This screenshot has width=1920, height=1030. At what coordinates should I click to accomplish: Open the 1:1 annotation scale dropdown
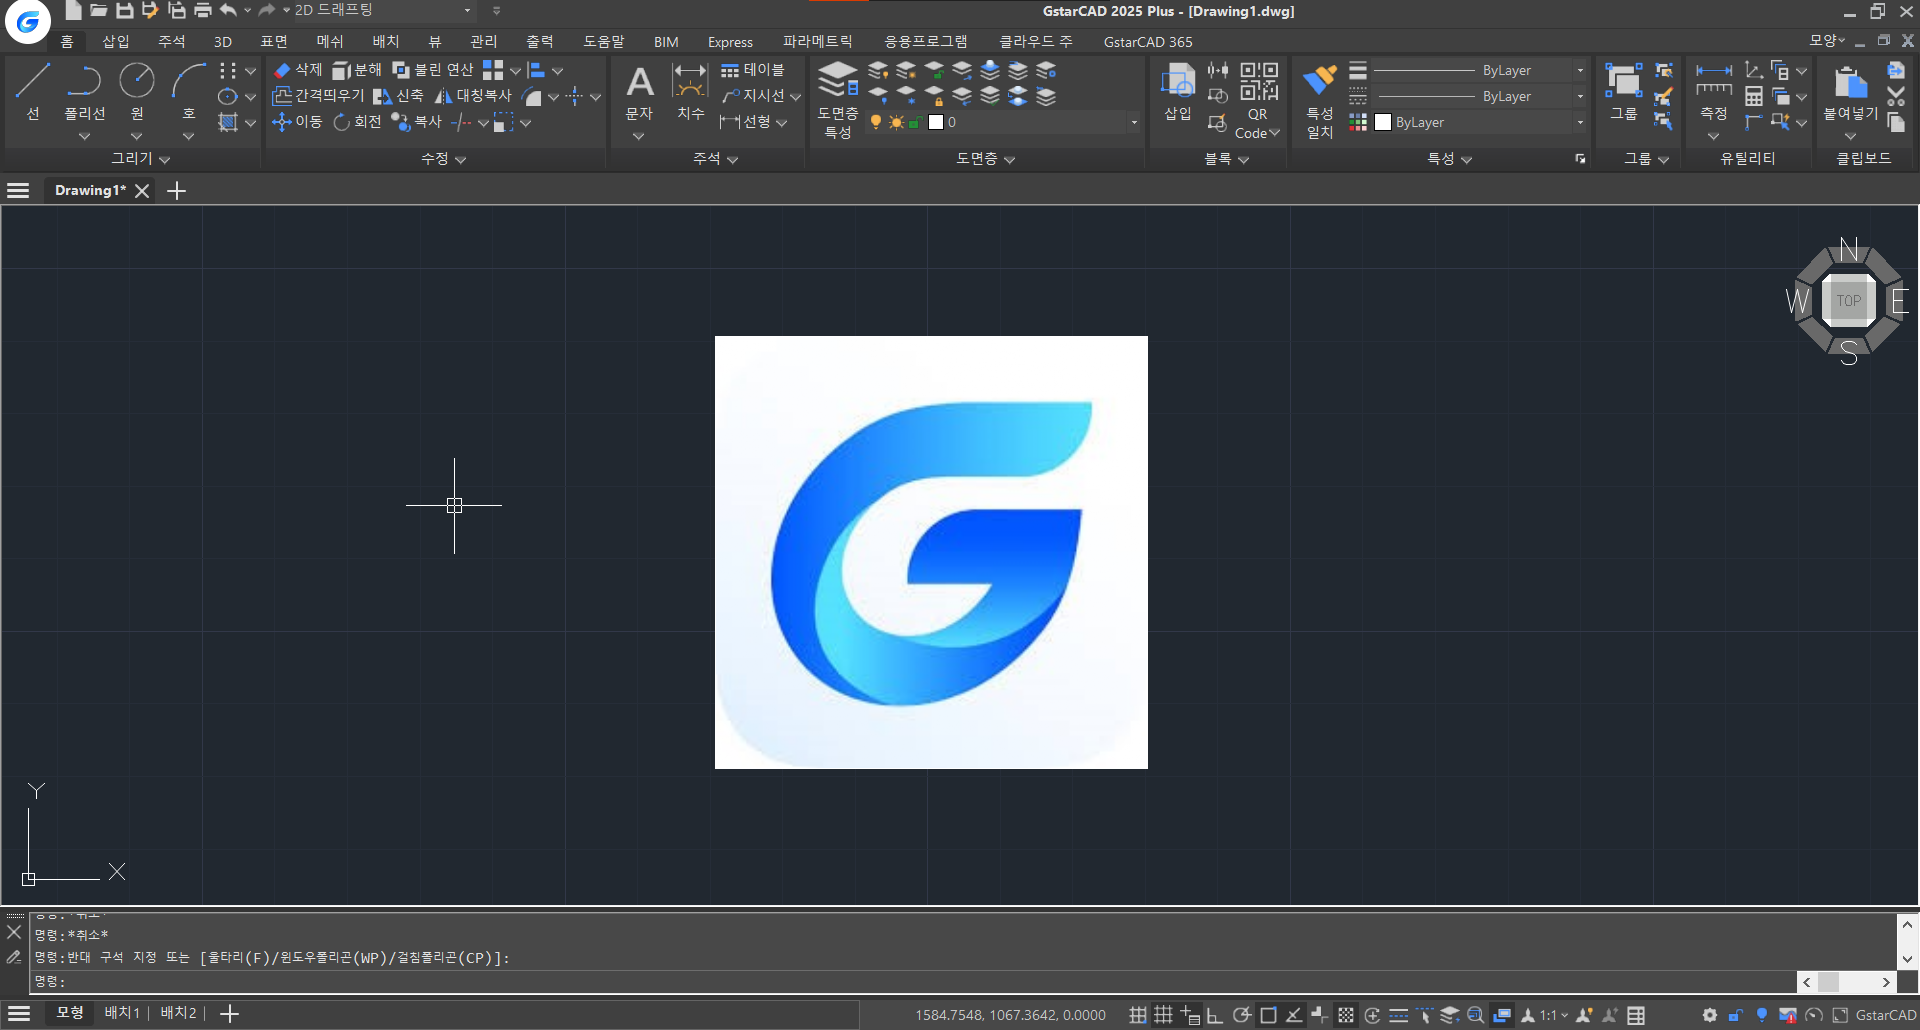click(1553, 1015)
